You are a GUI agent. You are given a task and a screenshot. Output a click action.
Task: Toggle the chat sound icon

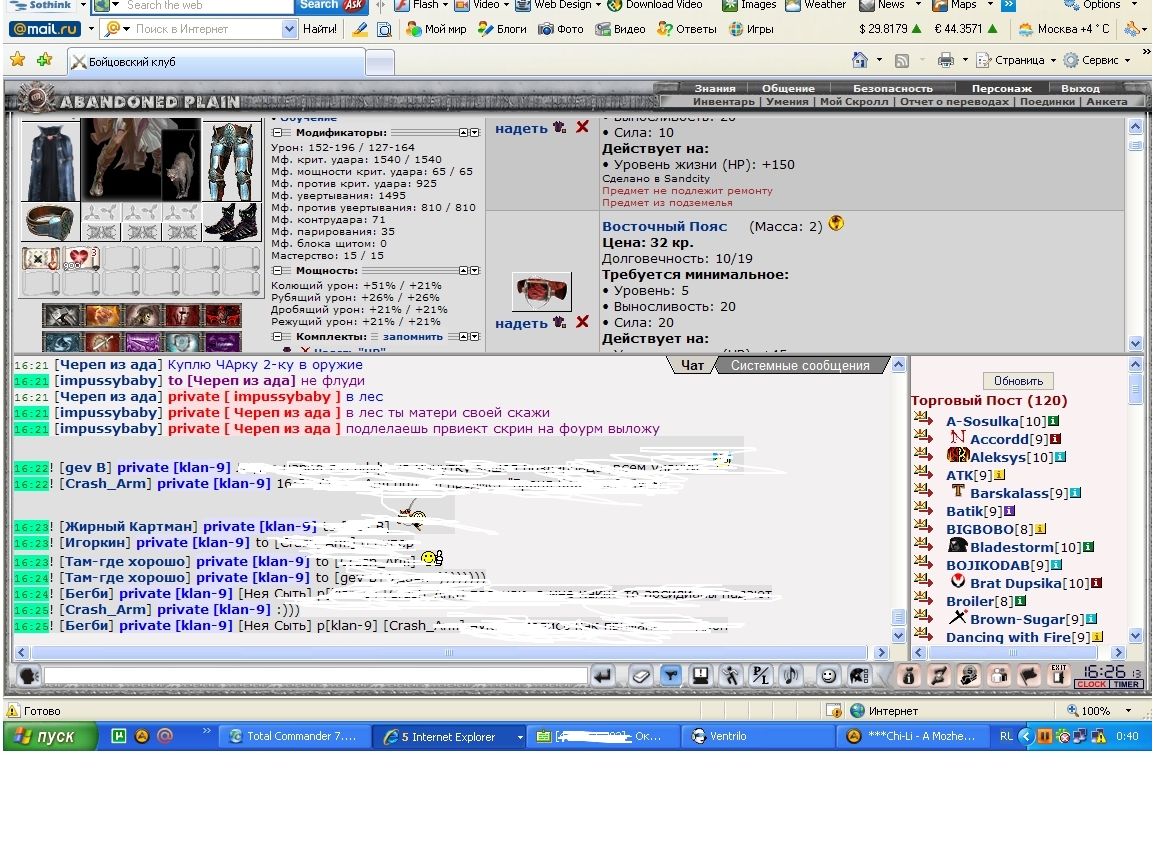(791, 675)
